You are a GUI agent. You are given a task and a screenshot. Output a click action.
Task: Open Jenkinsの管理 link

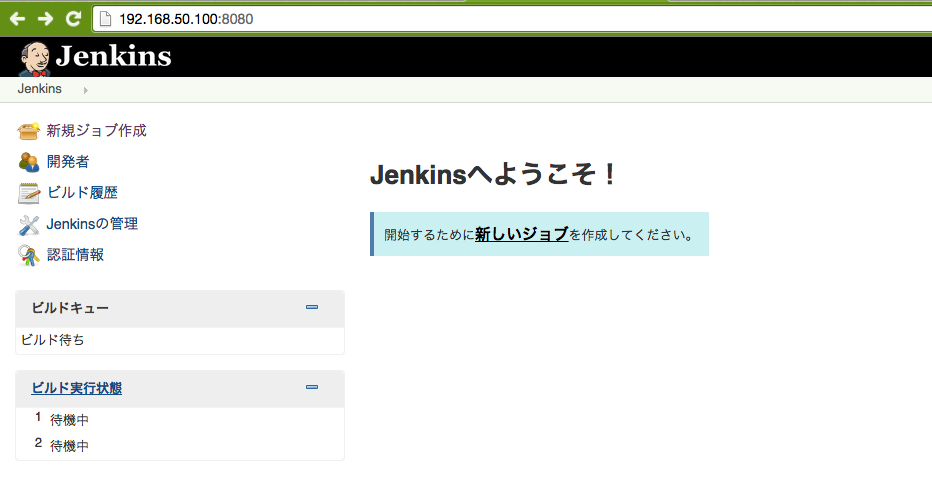92,224
